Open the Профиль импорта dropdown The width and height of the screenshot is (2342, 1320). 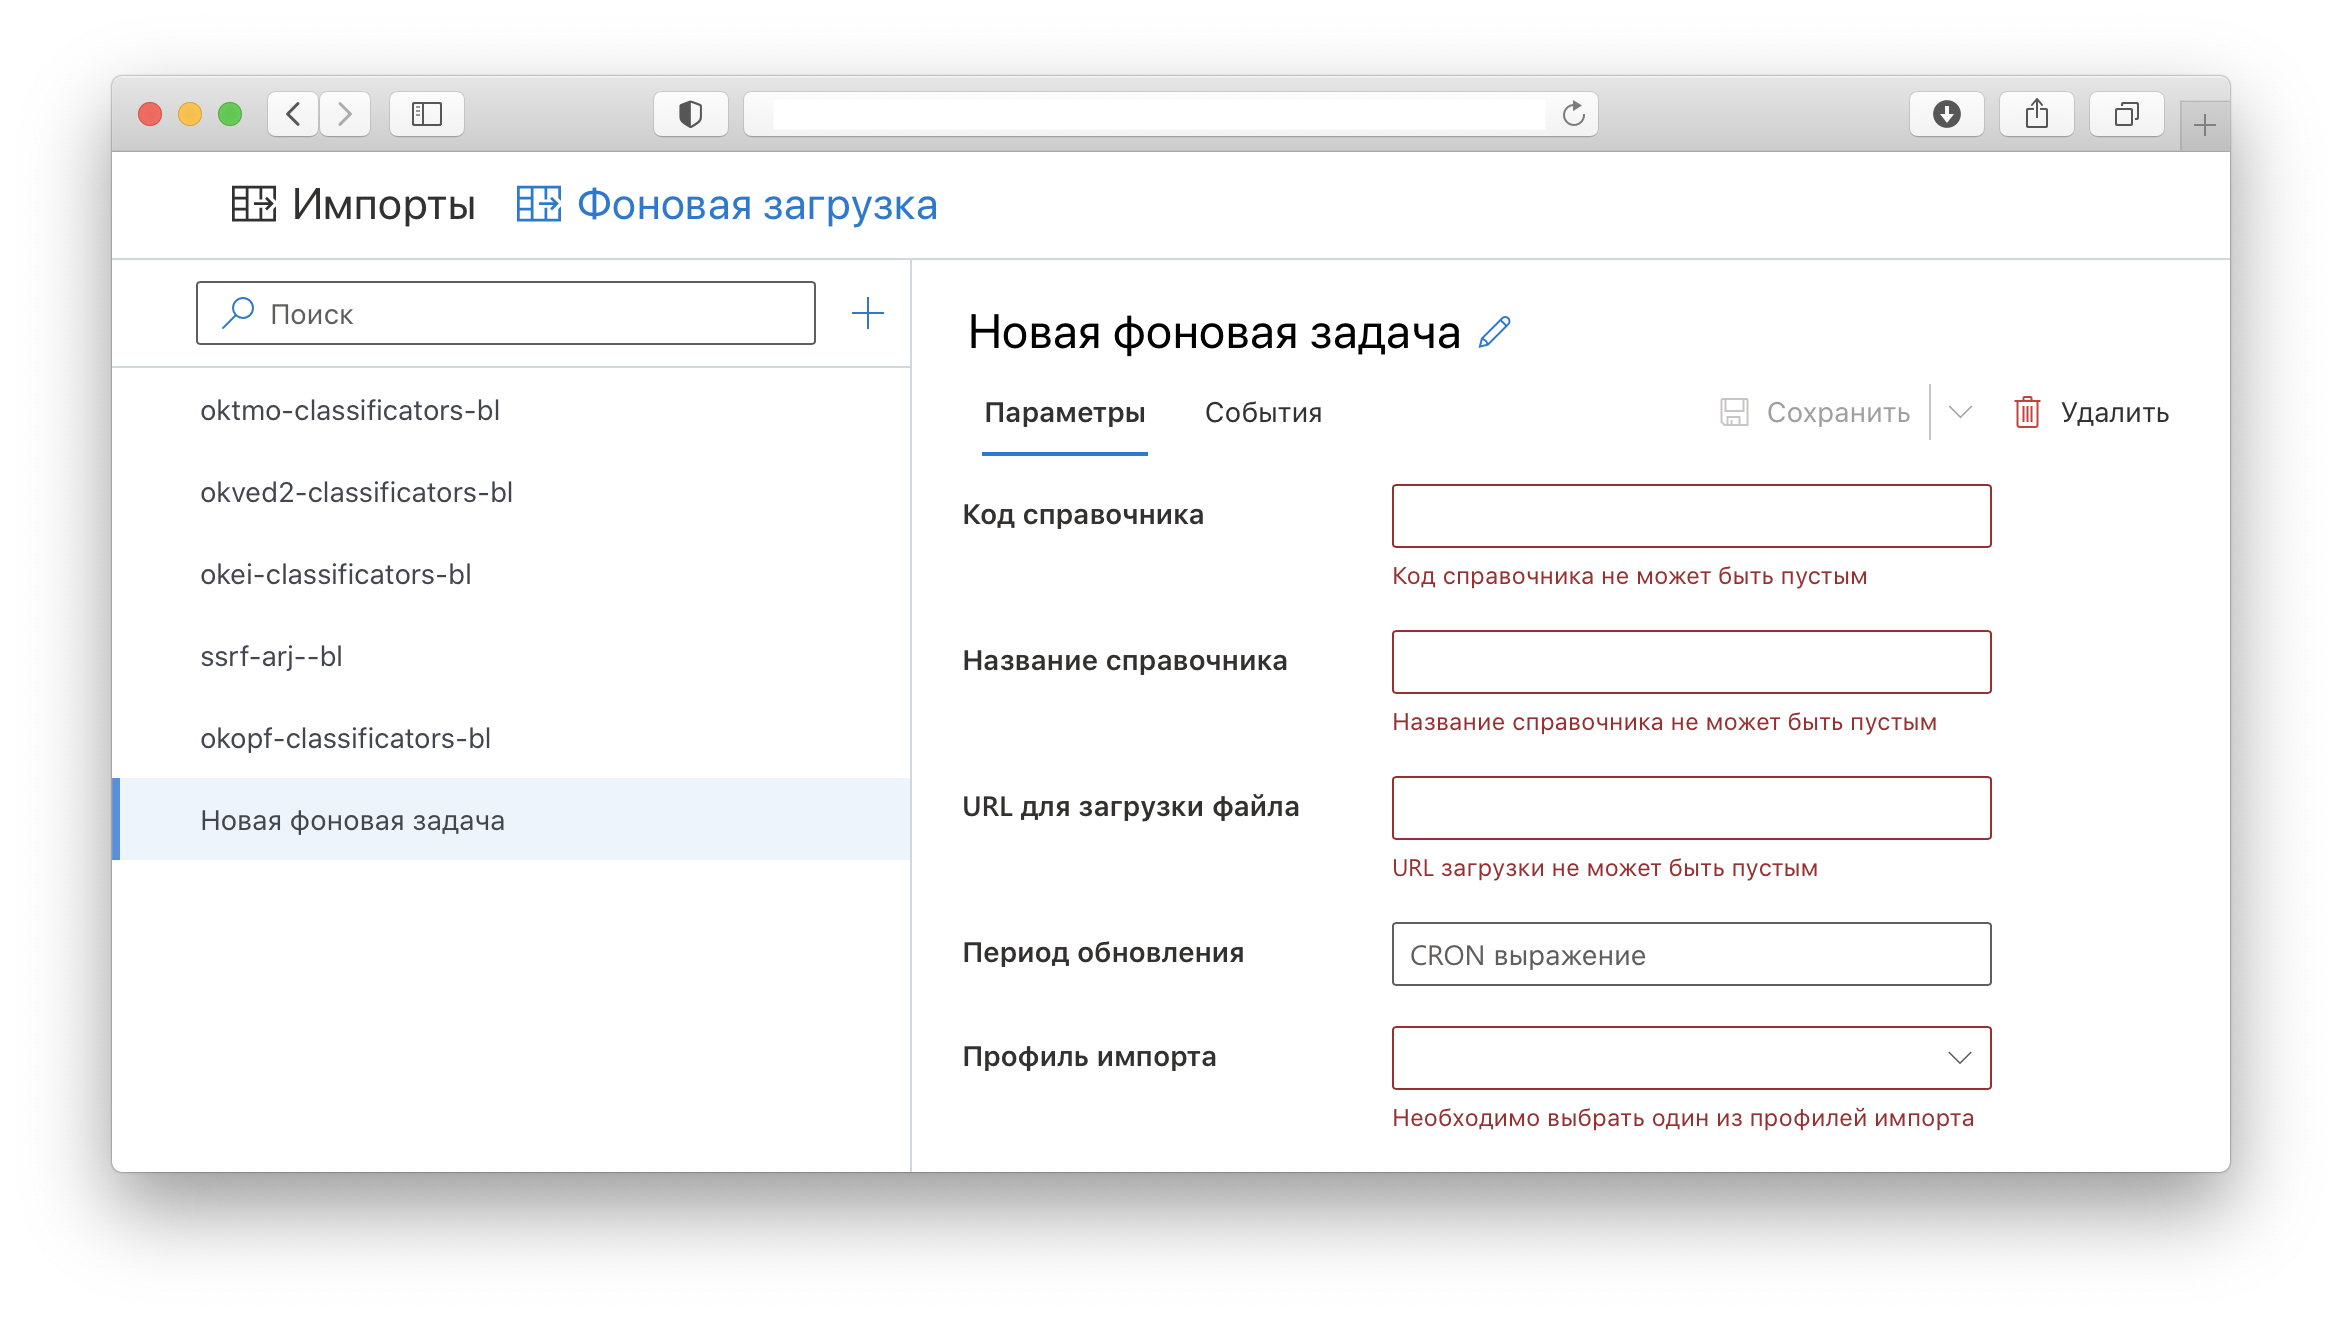pyautogui.click(x=1692, y=1058)
